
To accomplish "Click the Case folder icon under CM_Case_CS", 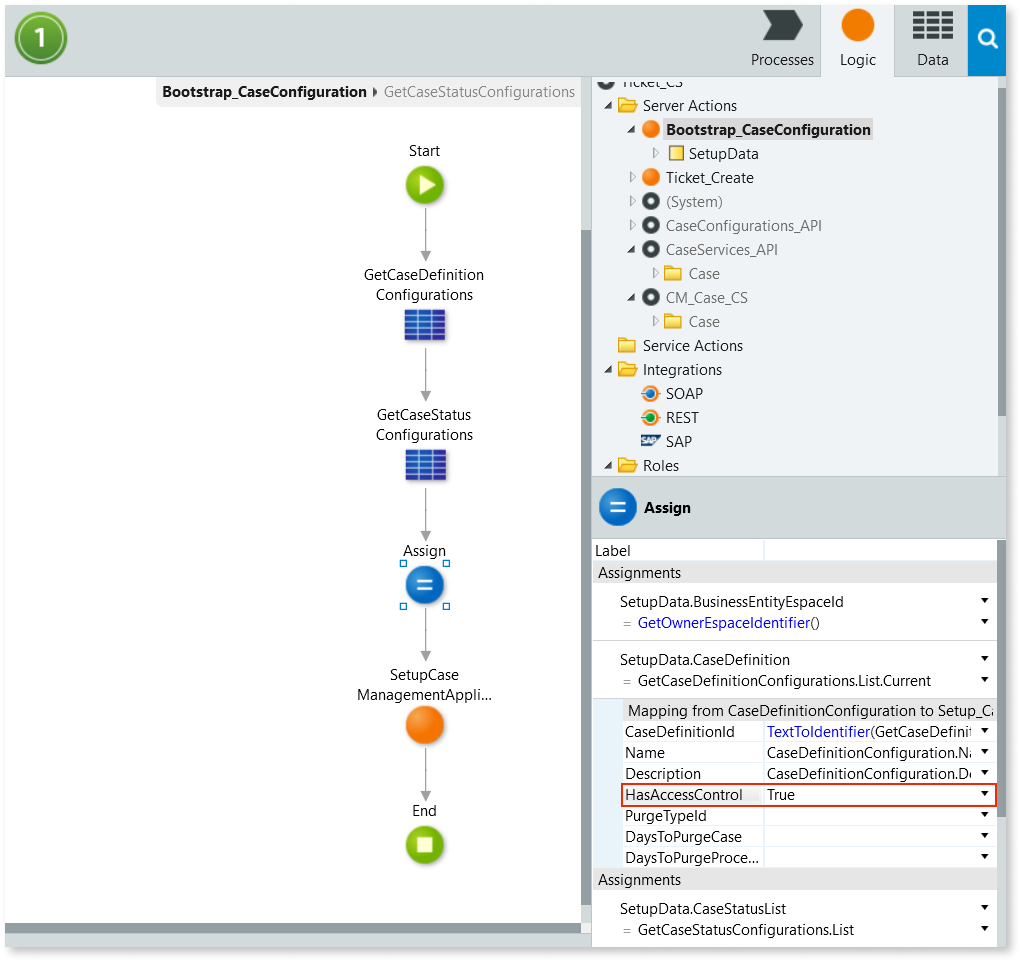I will tap(673, 321).
